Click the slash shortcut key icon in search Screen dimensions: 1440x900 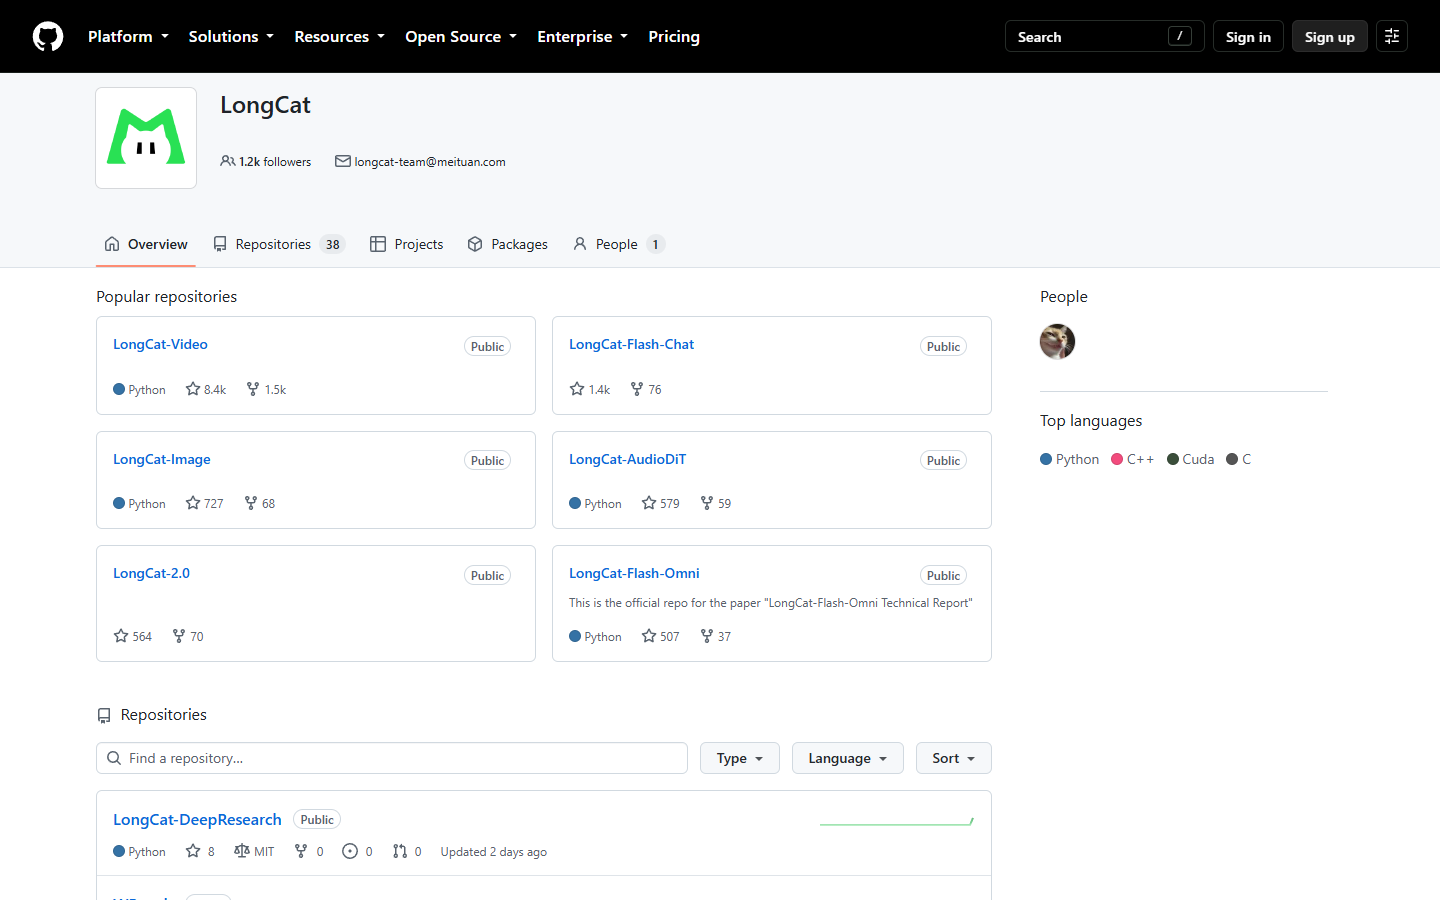[1180, 36]
